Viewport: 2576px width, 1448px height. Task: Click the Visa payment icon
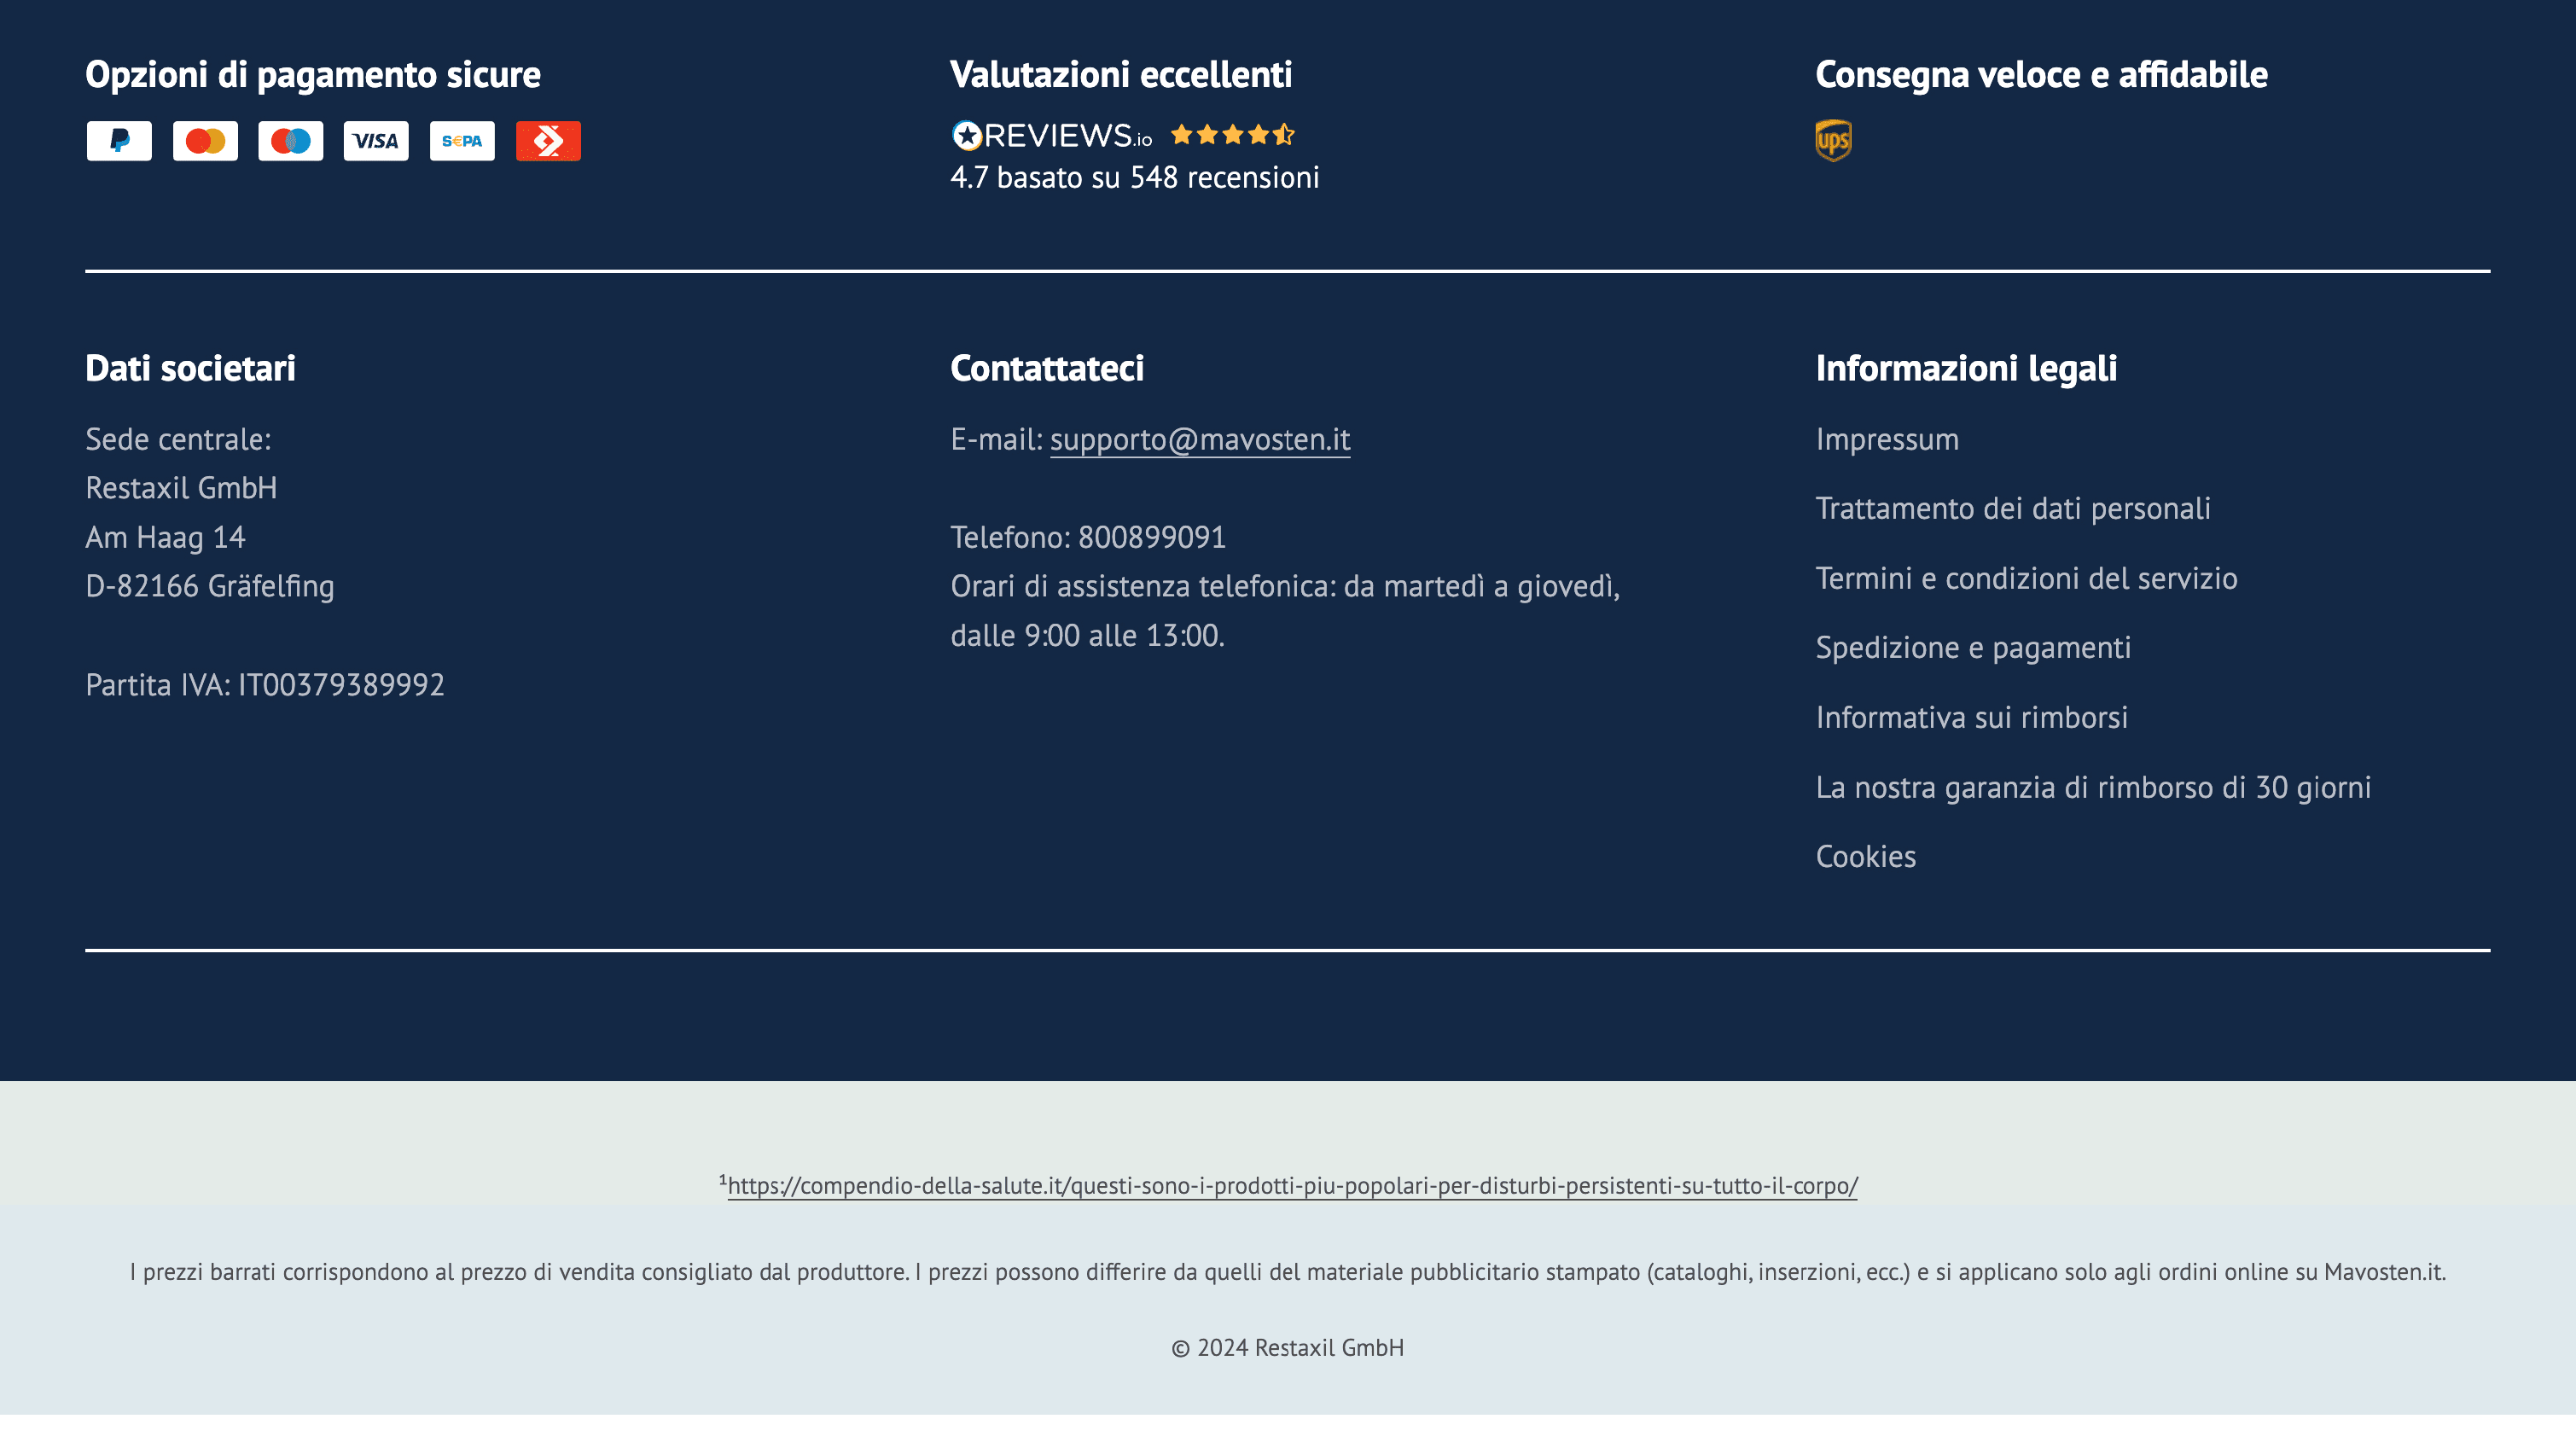376,141
